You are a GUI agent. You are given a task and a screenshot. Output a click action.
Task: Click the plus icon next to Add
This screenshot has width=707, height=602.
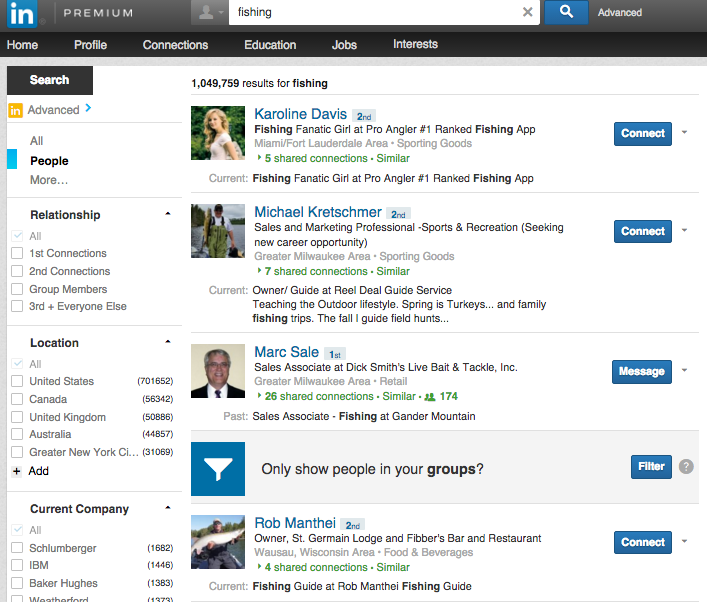coord(17,471)
